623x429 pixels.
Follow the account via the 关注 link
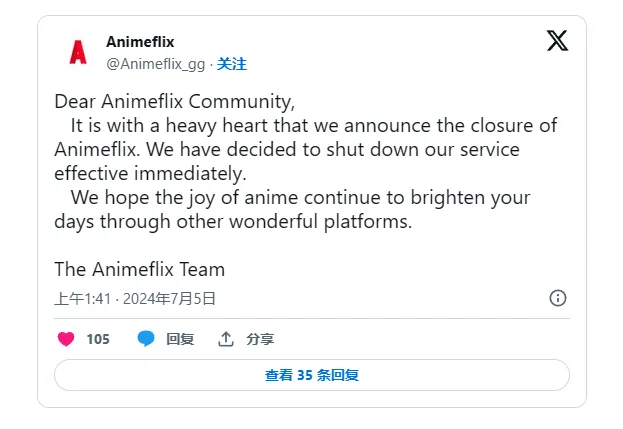pyautogui.click(x=232, y=64)
